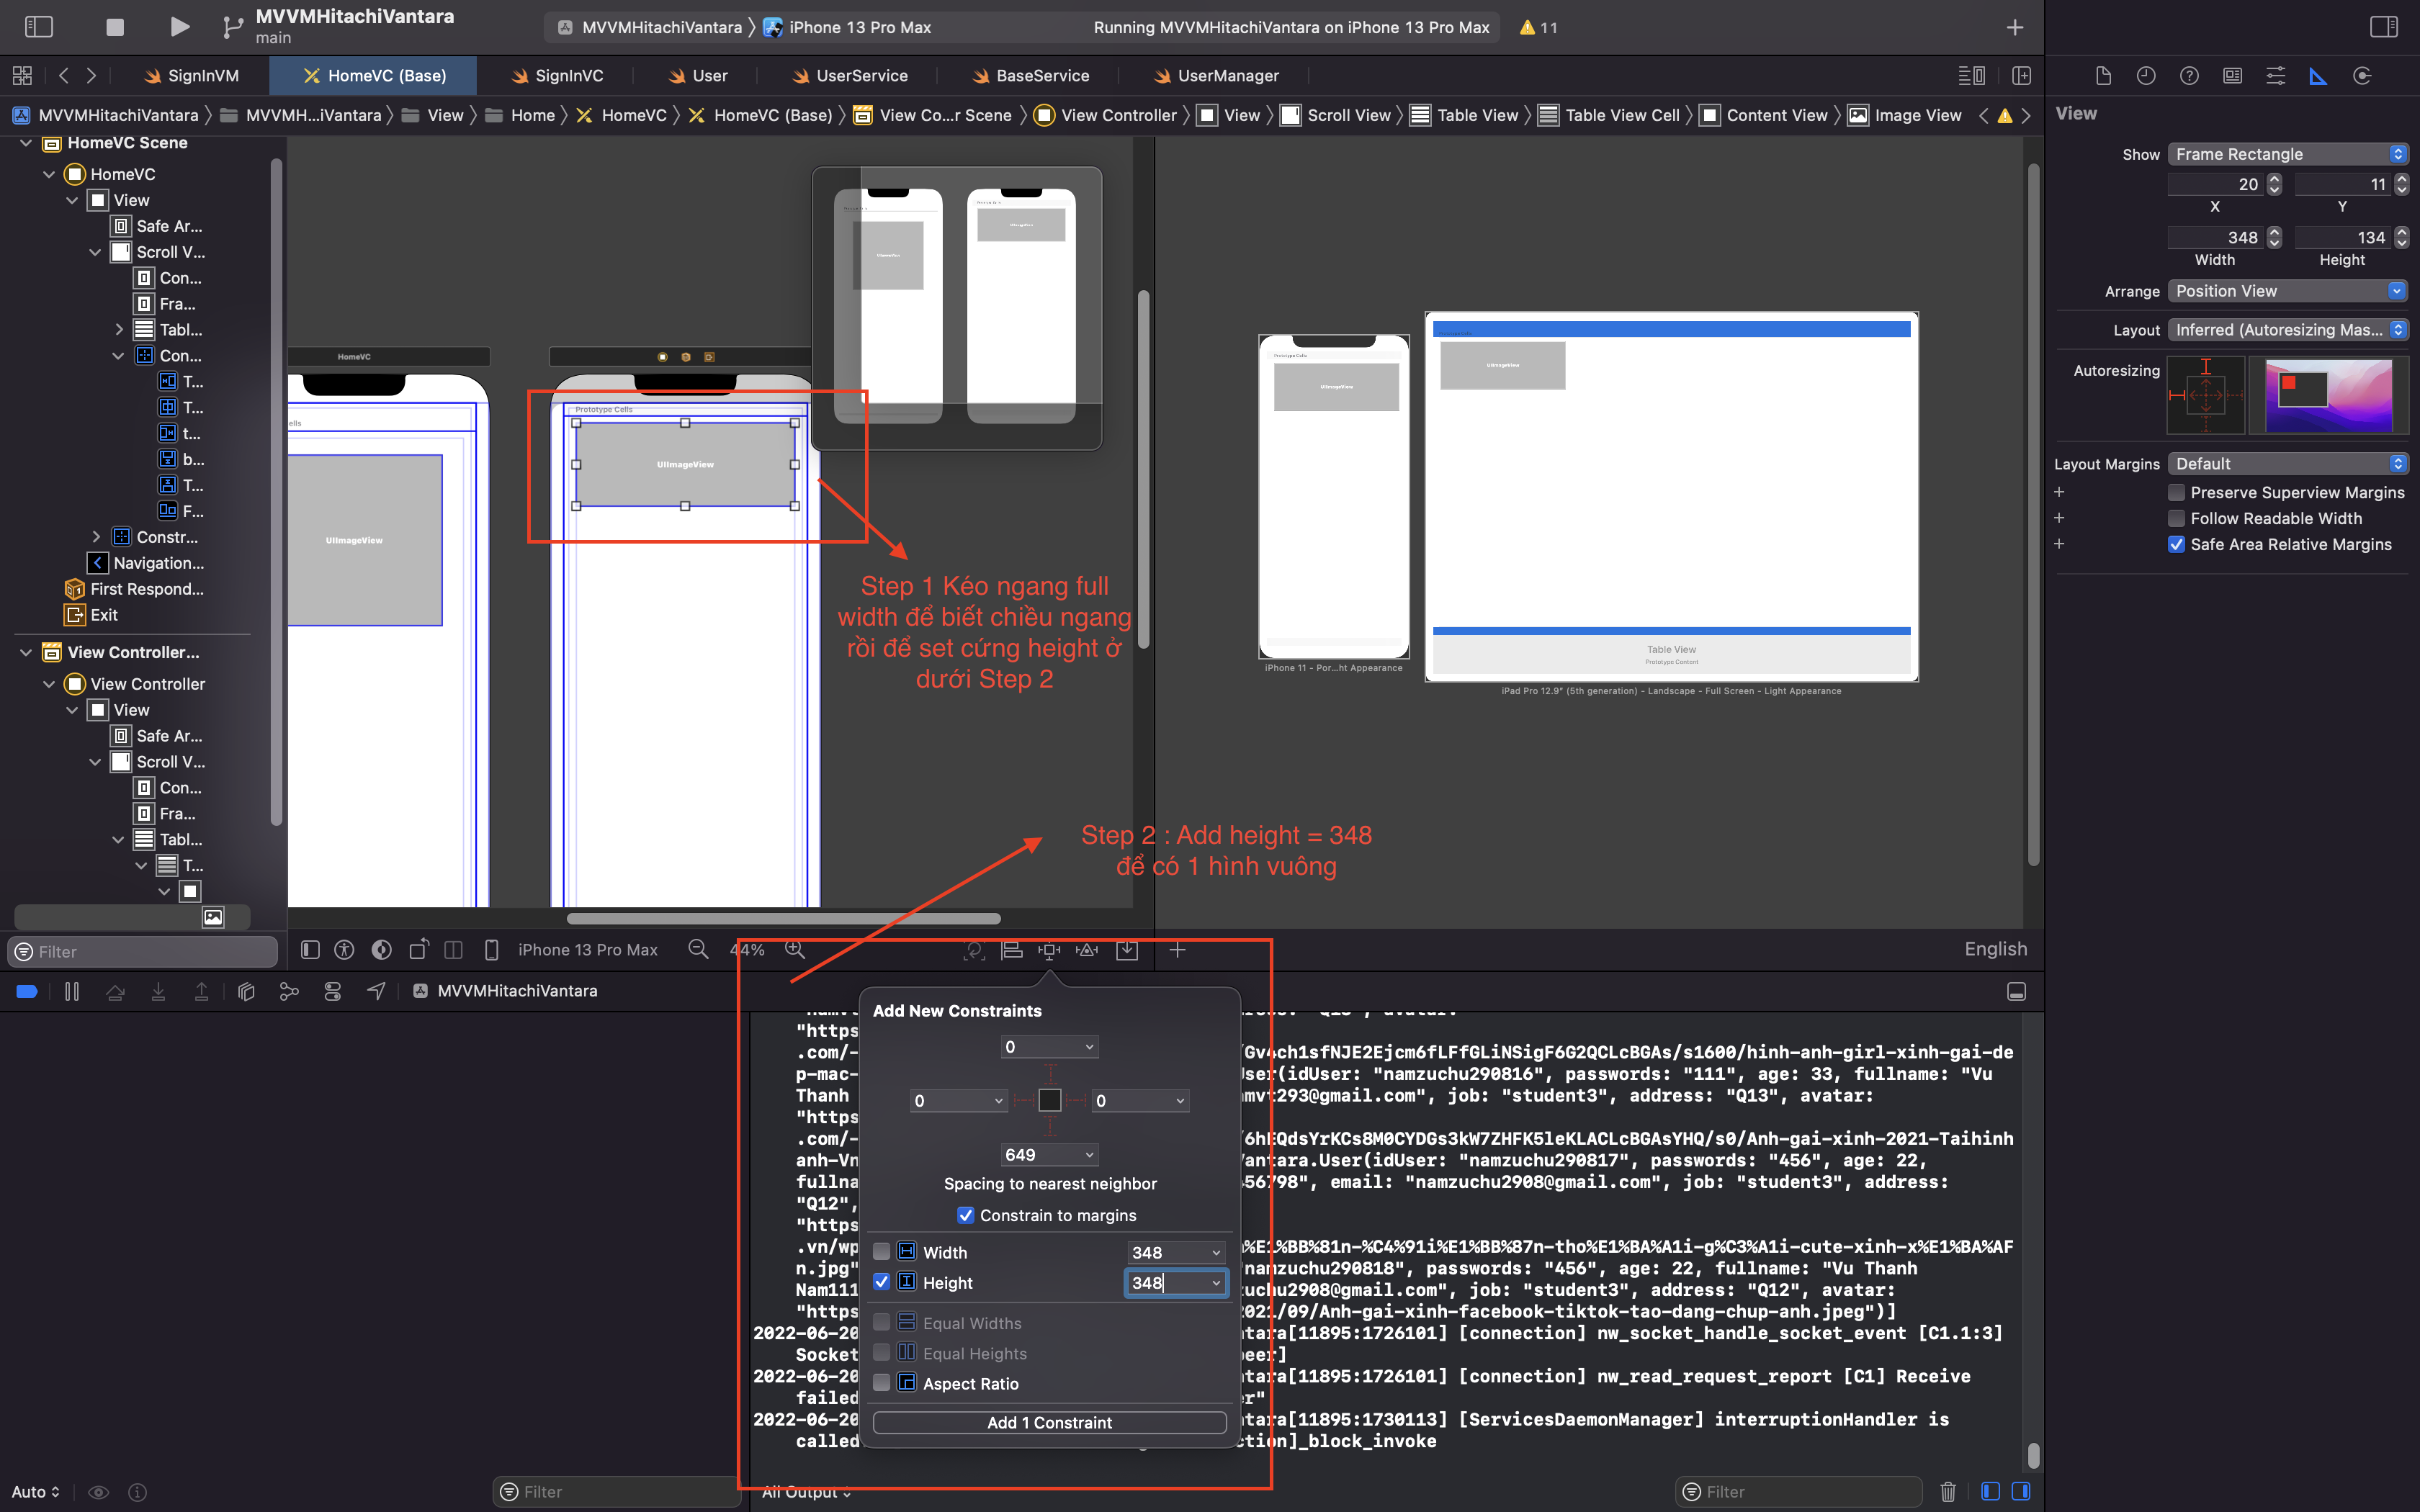2420x1512 pixels.
Task: Click the Add 1 Constraint button
Action: point(1049,1422)
